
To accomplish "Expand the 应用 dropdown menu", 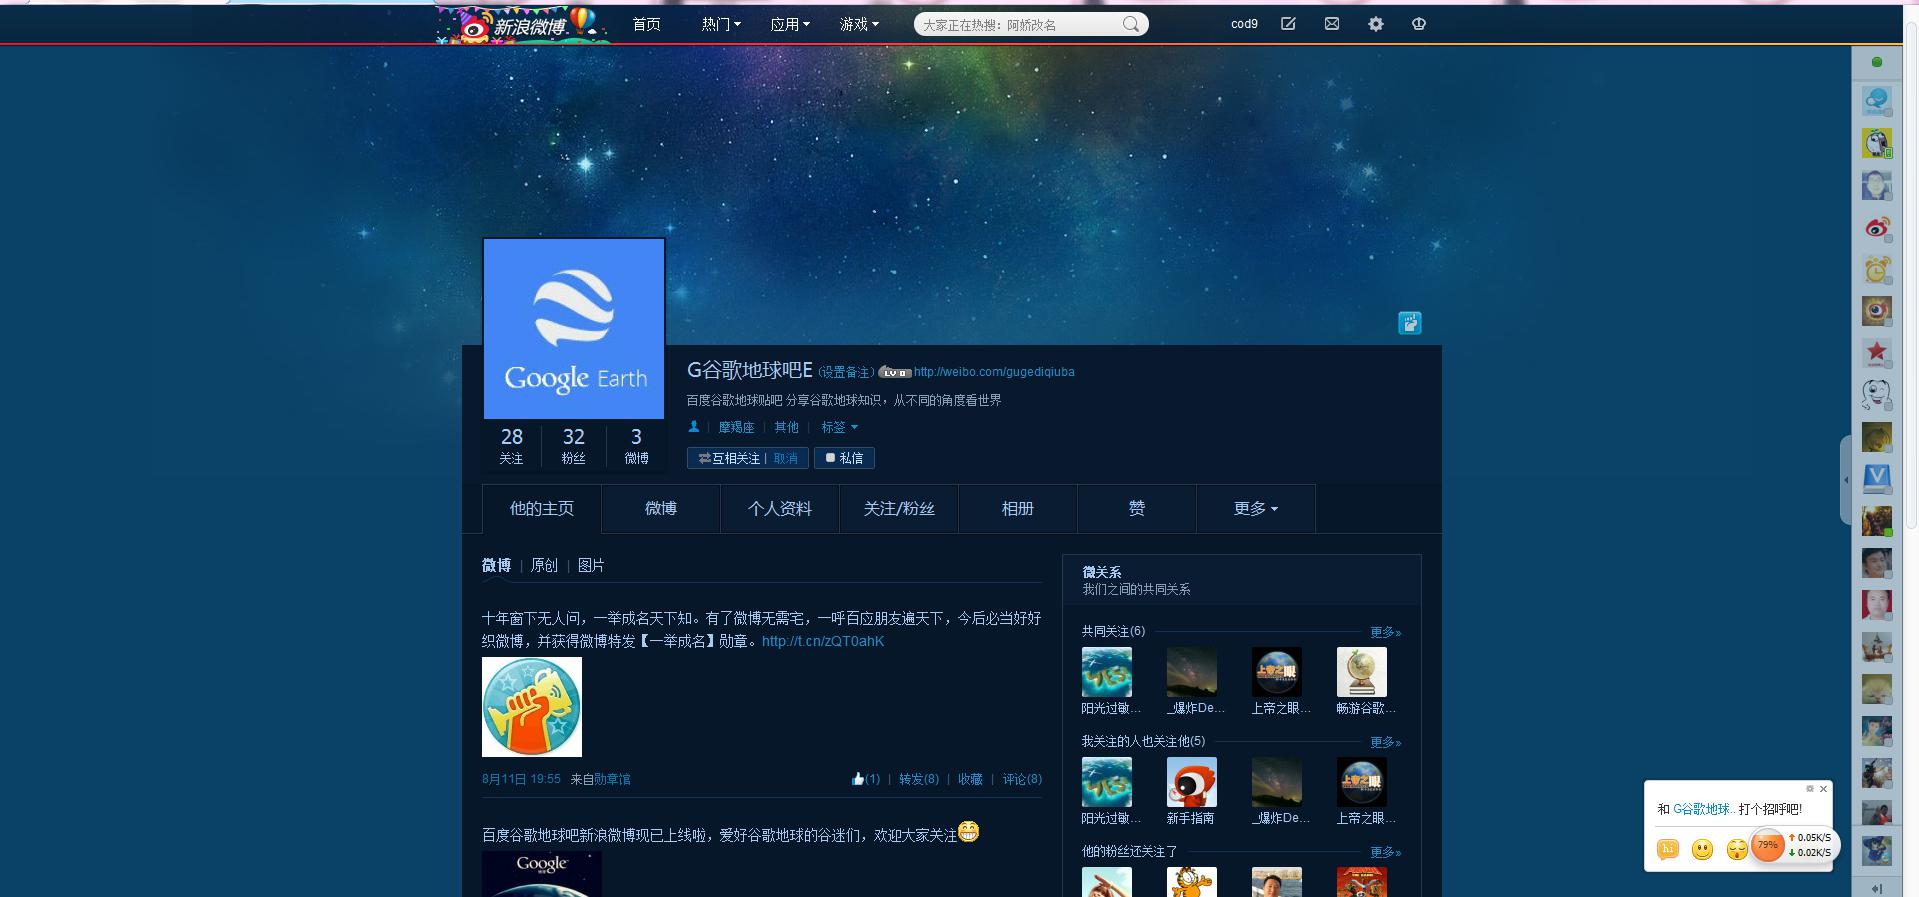I will 790,24.
